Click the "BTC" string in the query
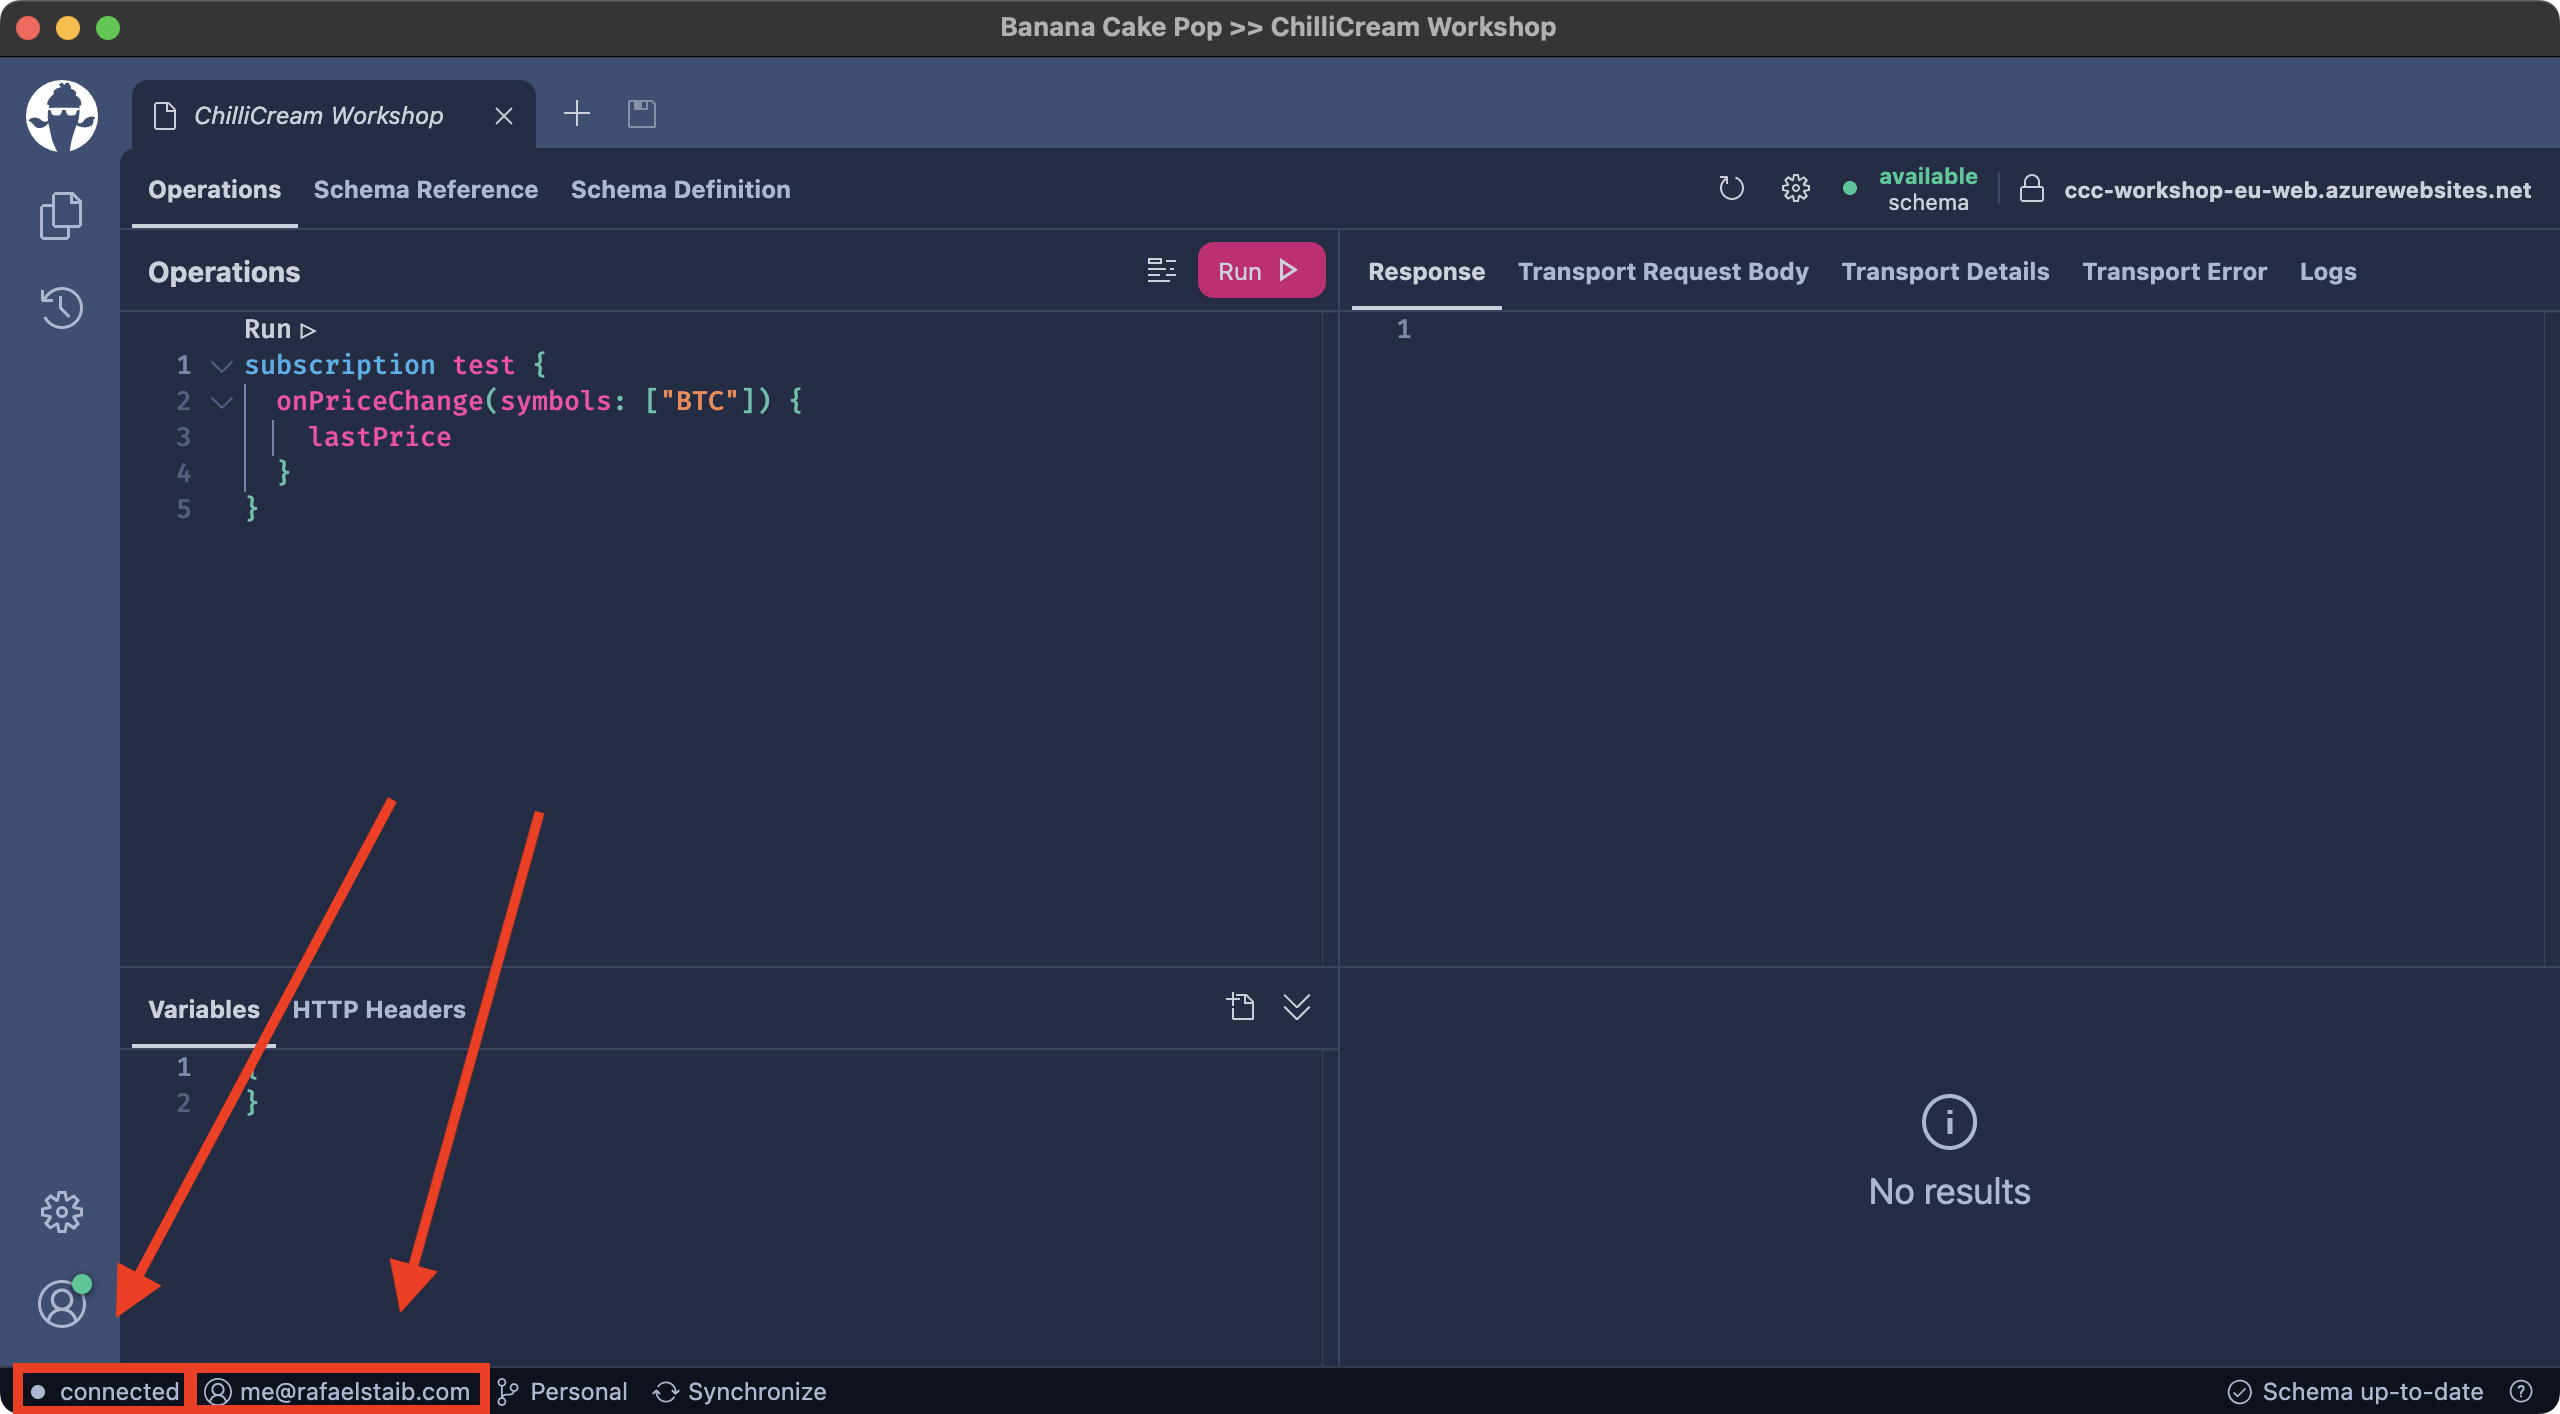 699,401
